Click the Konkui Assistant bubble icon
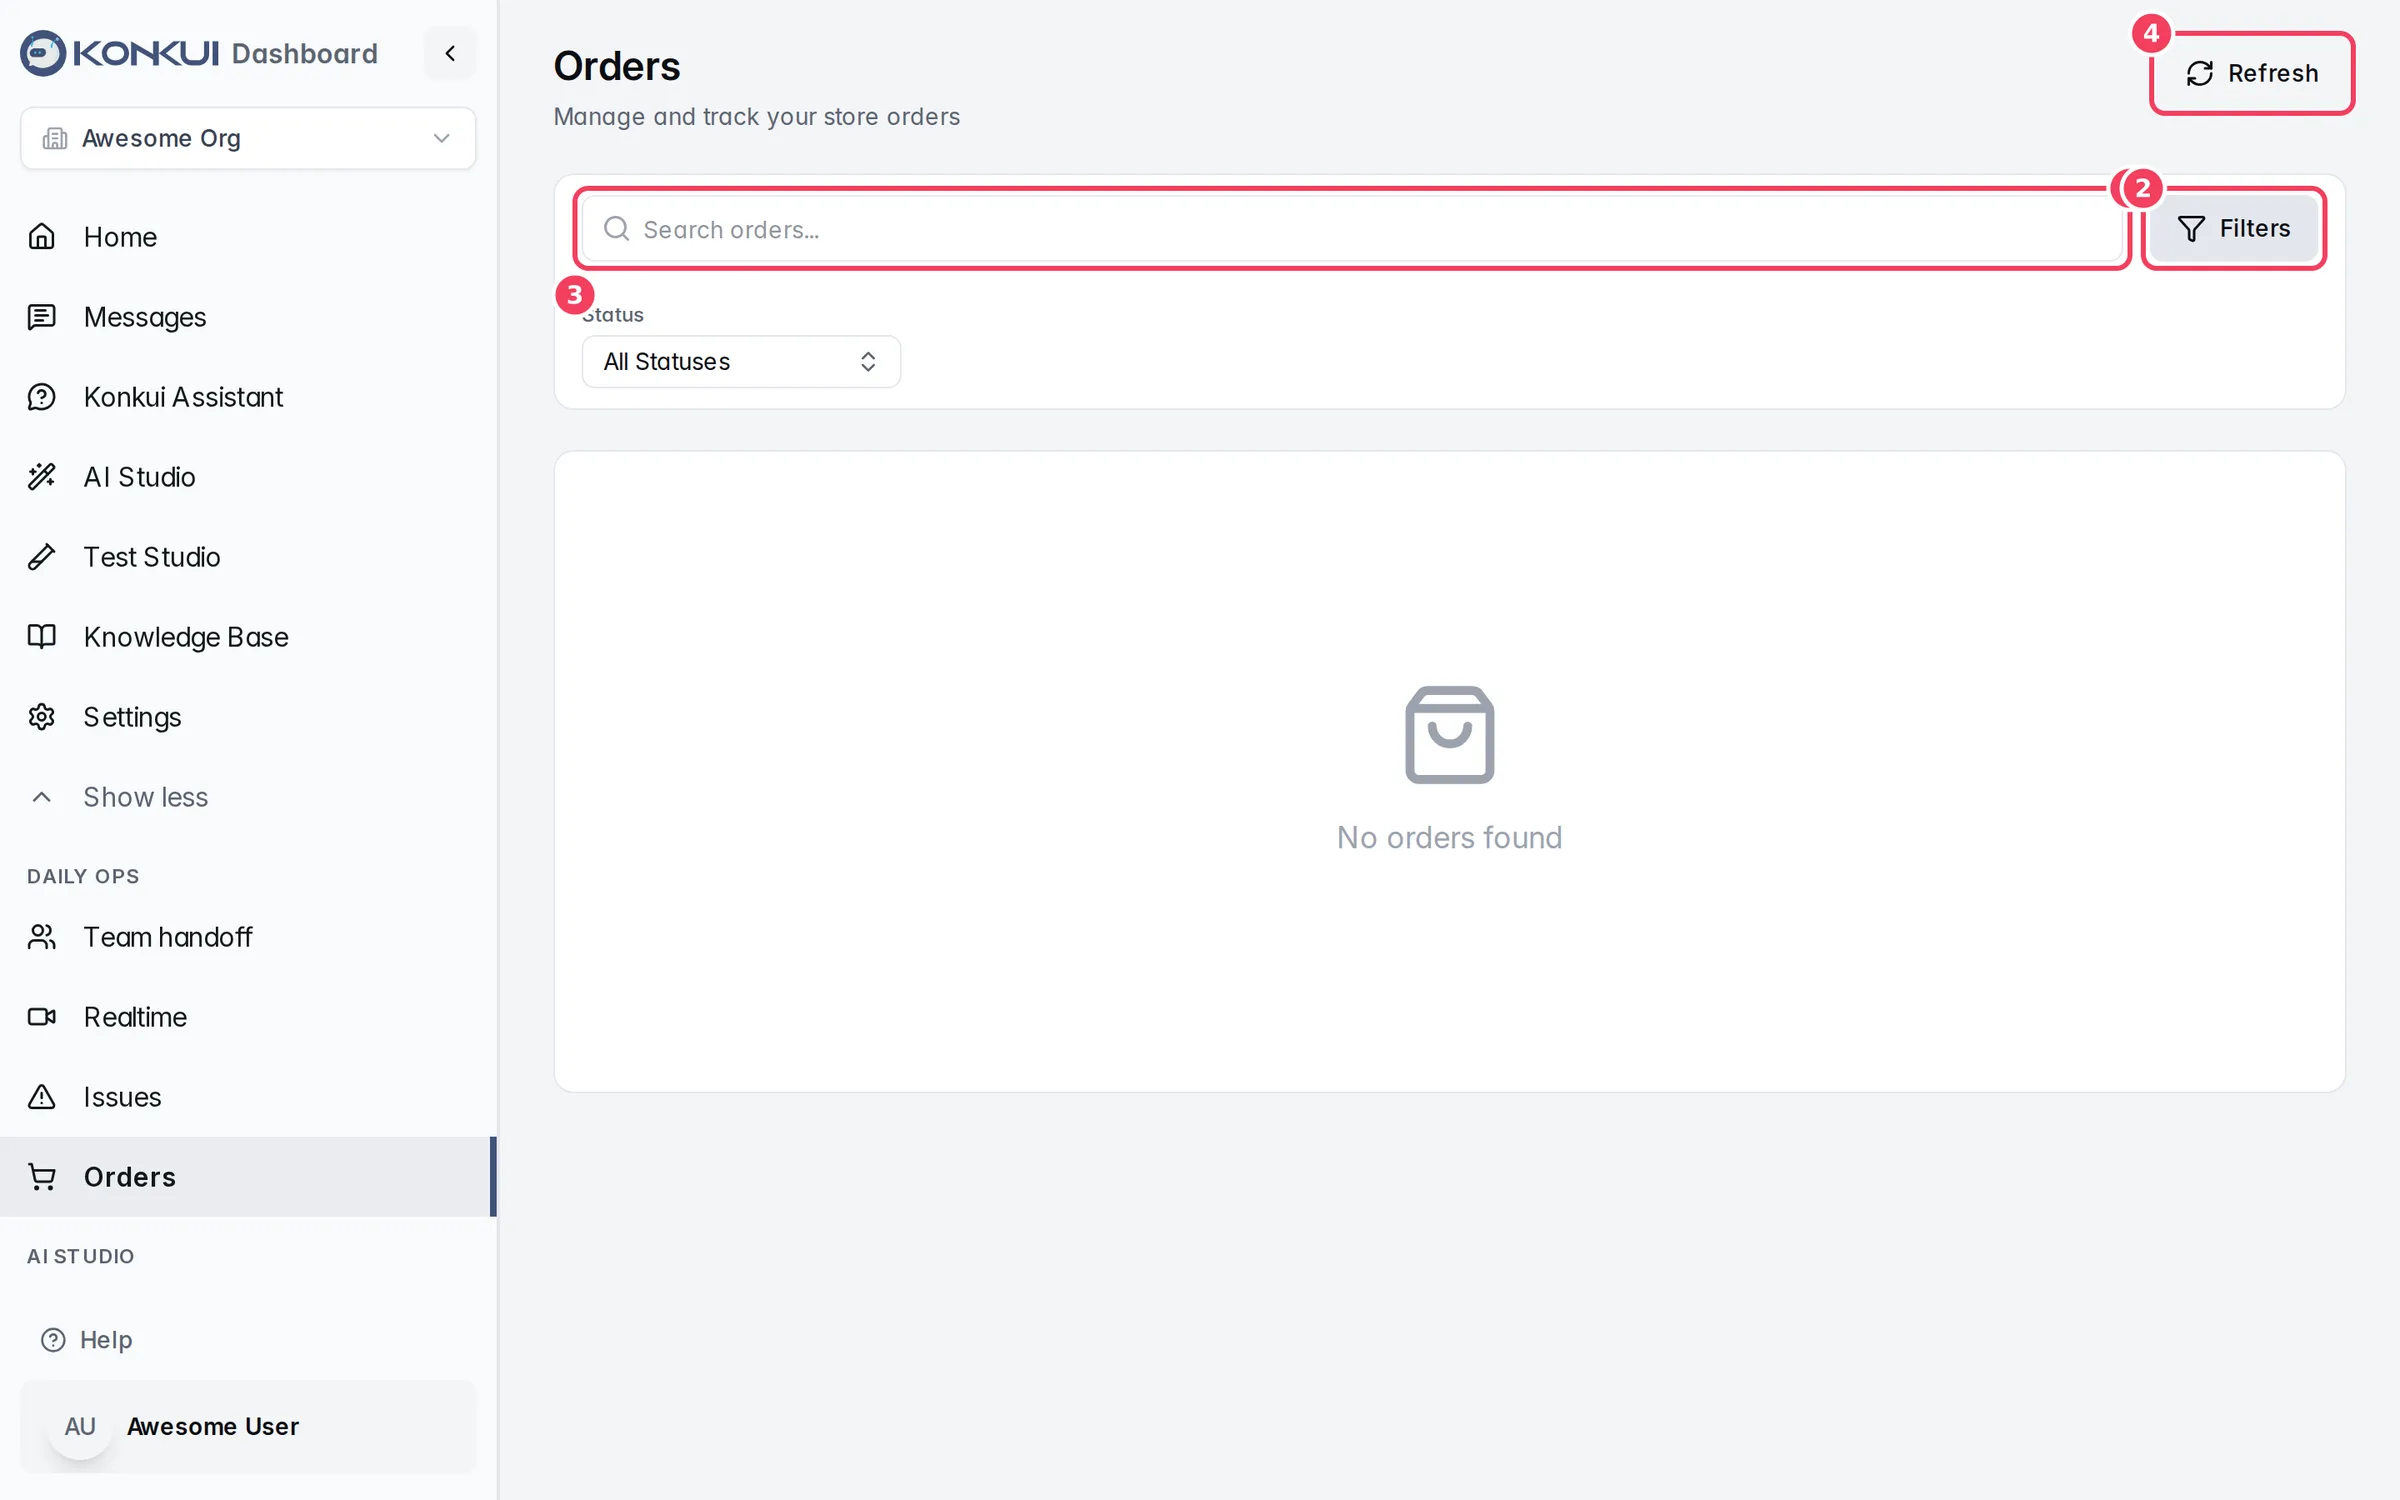 coord(42,397)
